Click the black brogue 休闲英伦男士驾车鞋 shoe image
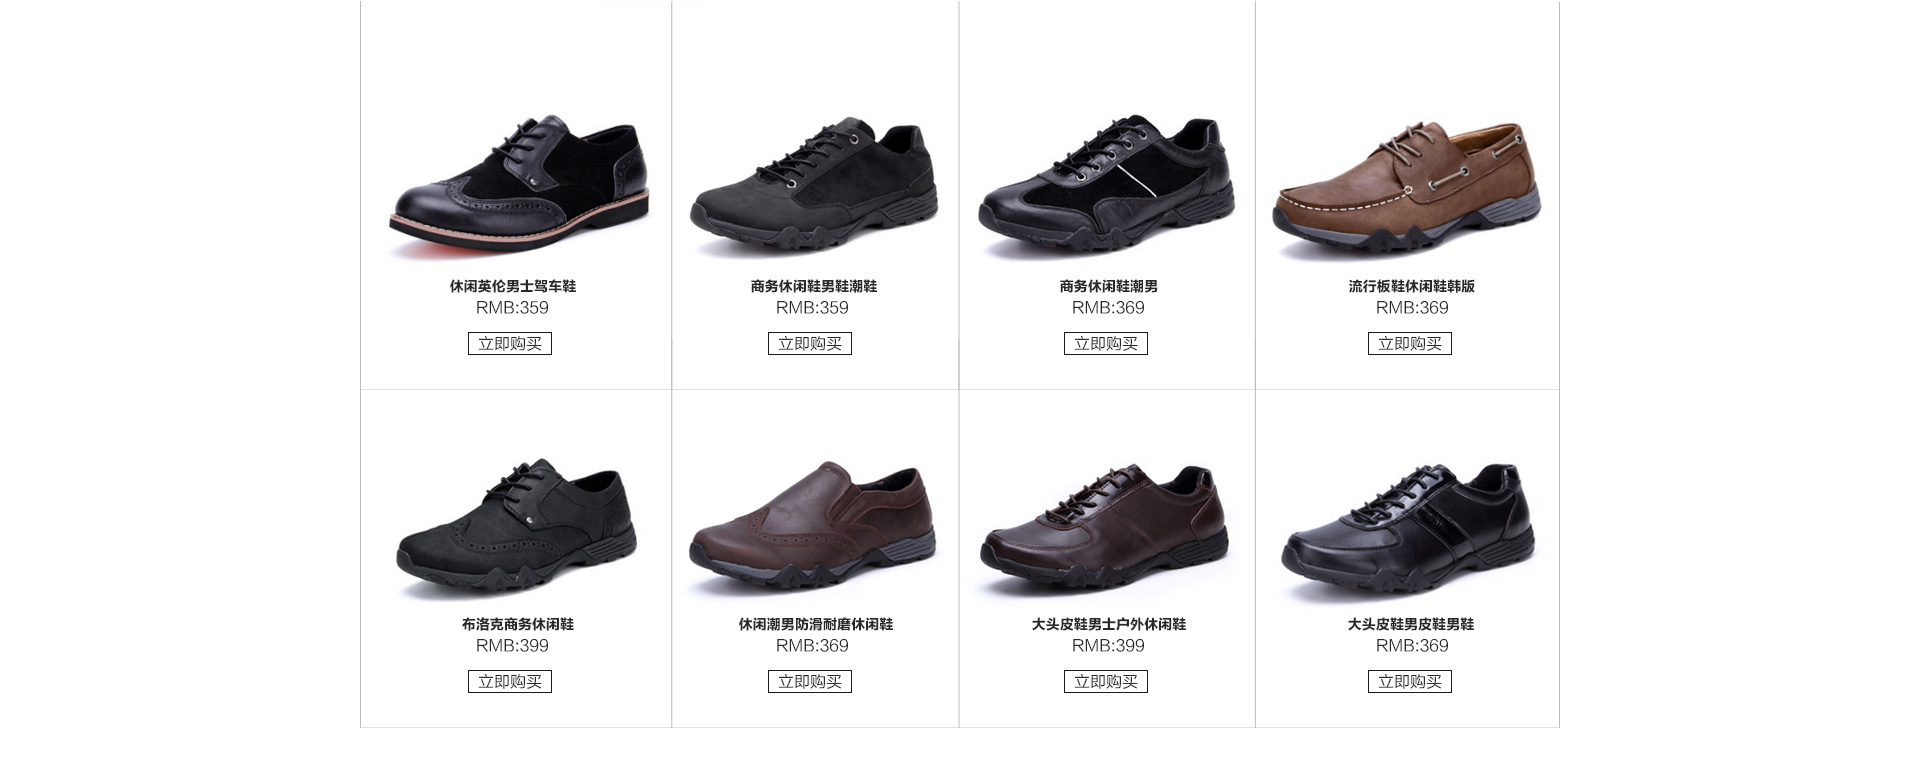Image resolution: width=1920 pixels, height=774 pixels. point(519,187)
